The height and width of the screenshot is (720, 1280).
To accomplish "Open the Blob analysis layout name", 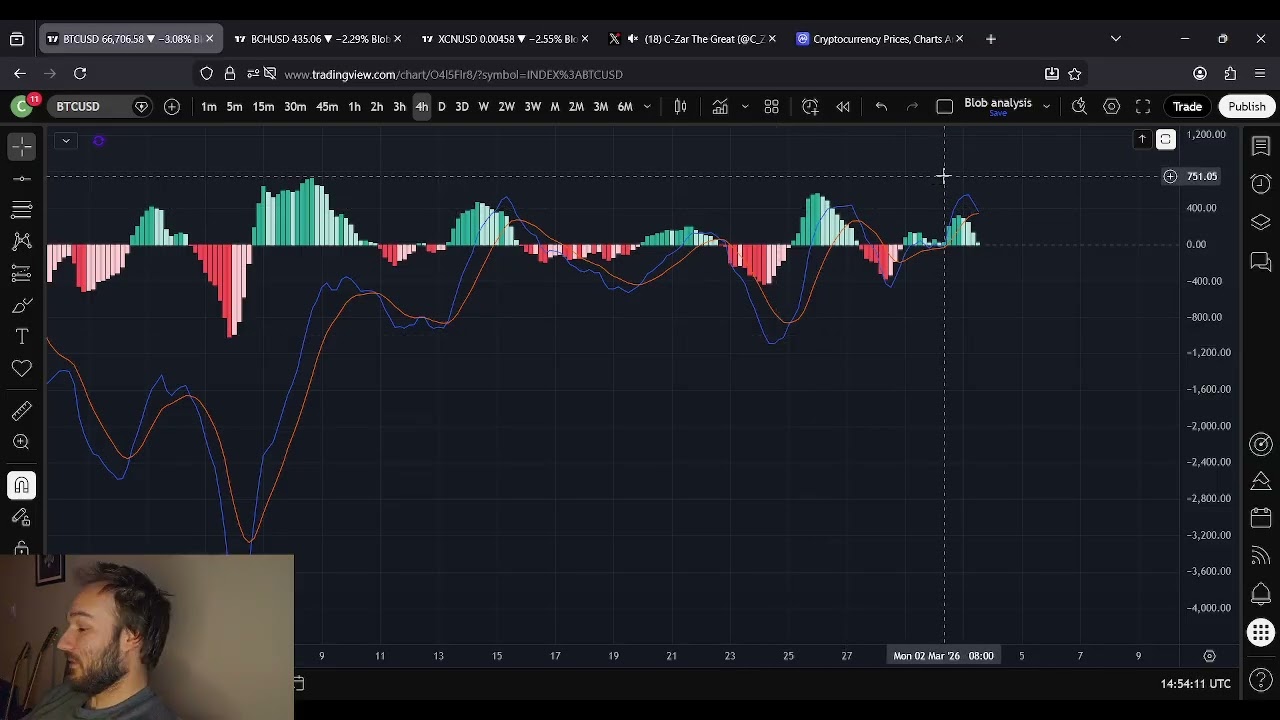I will (997, 104).
